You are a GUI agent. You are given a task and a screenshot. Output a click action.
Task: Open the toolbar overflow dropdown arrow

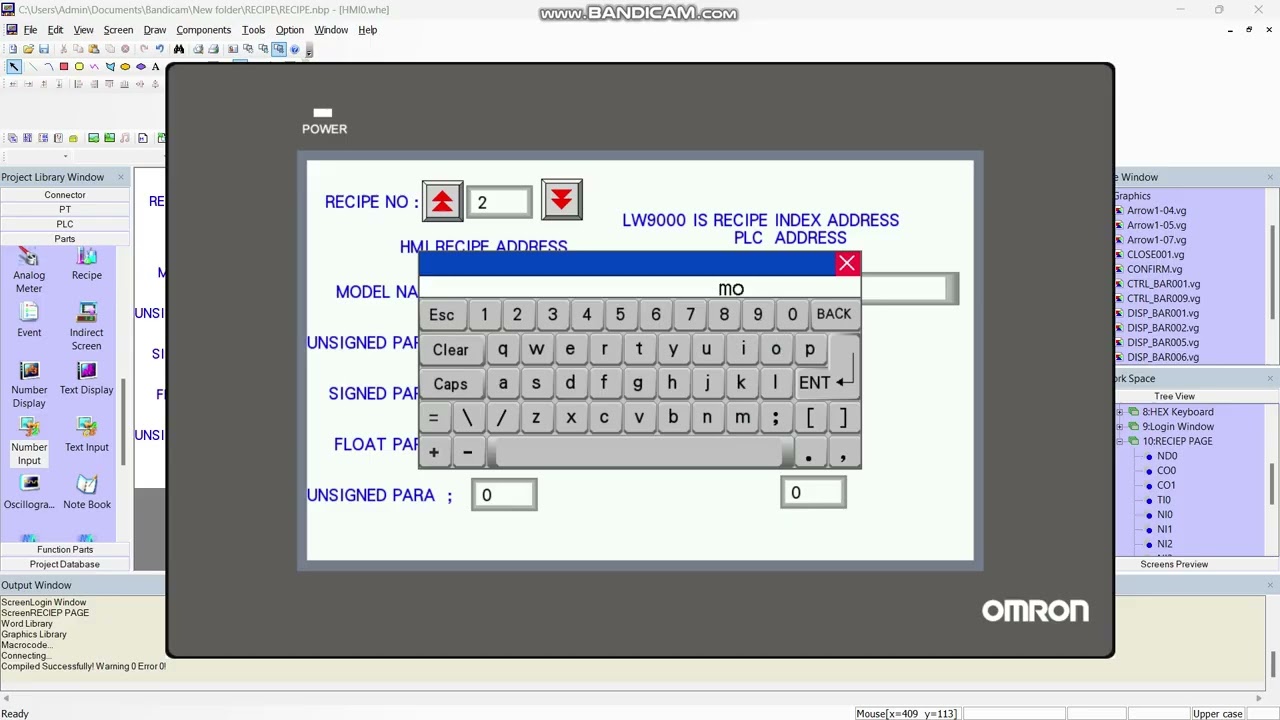click(309, 50)
